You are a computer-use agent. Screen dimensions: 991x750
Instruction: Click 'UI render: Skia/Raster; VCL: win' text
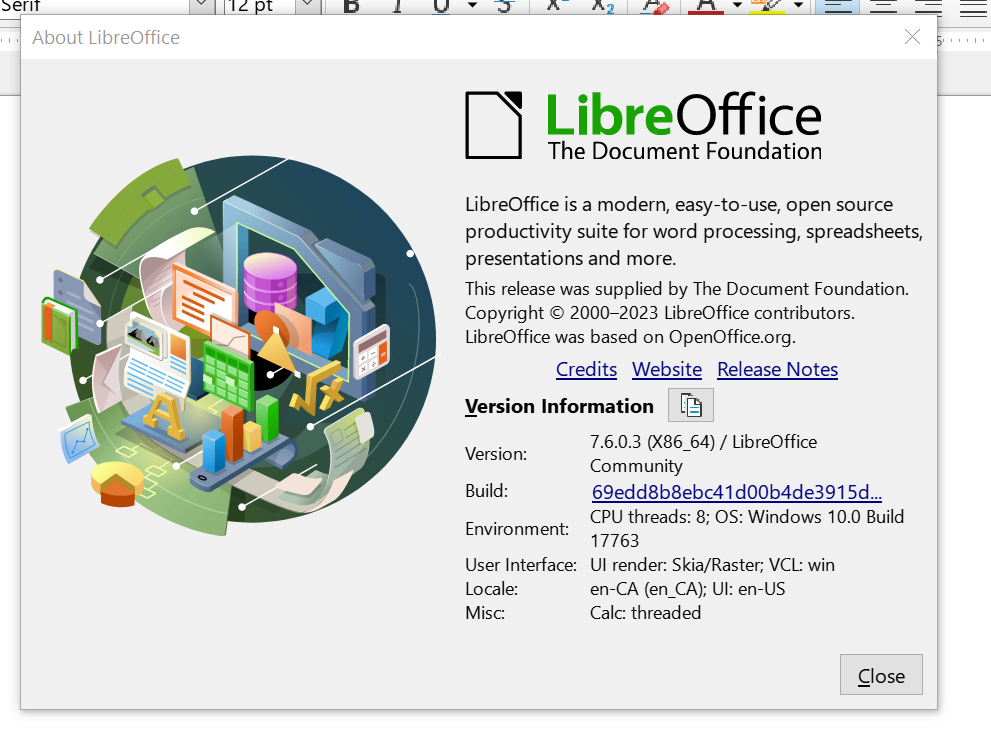tap(712, 564)
